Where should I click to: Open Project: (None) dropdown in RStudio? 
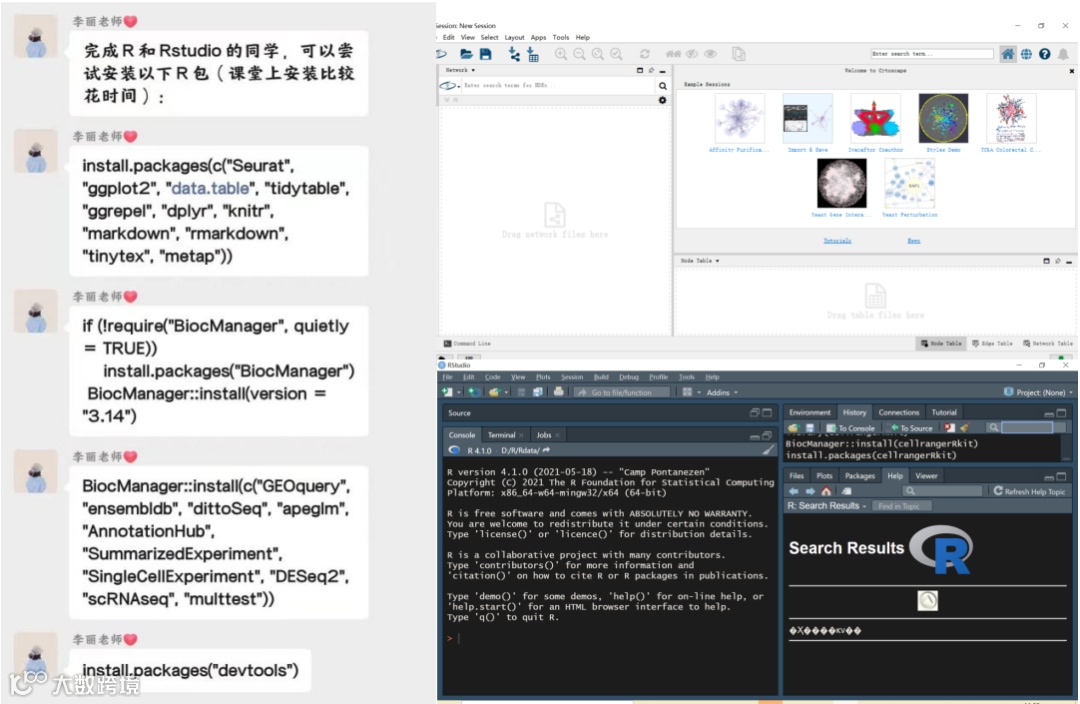point(1039,392)
